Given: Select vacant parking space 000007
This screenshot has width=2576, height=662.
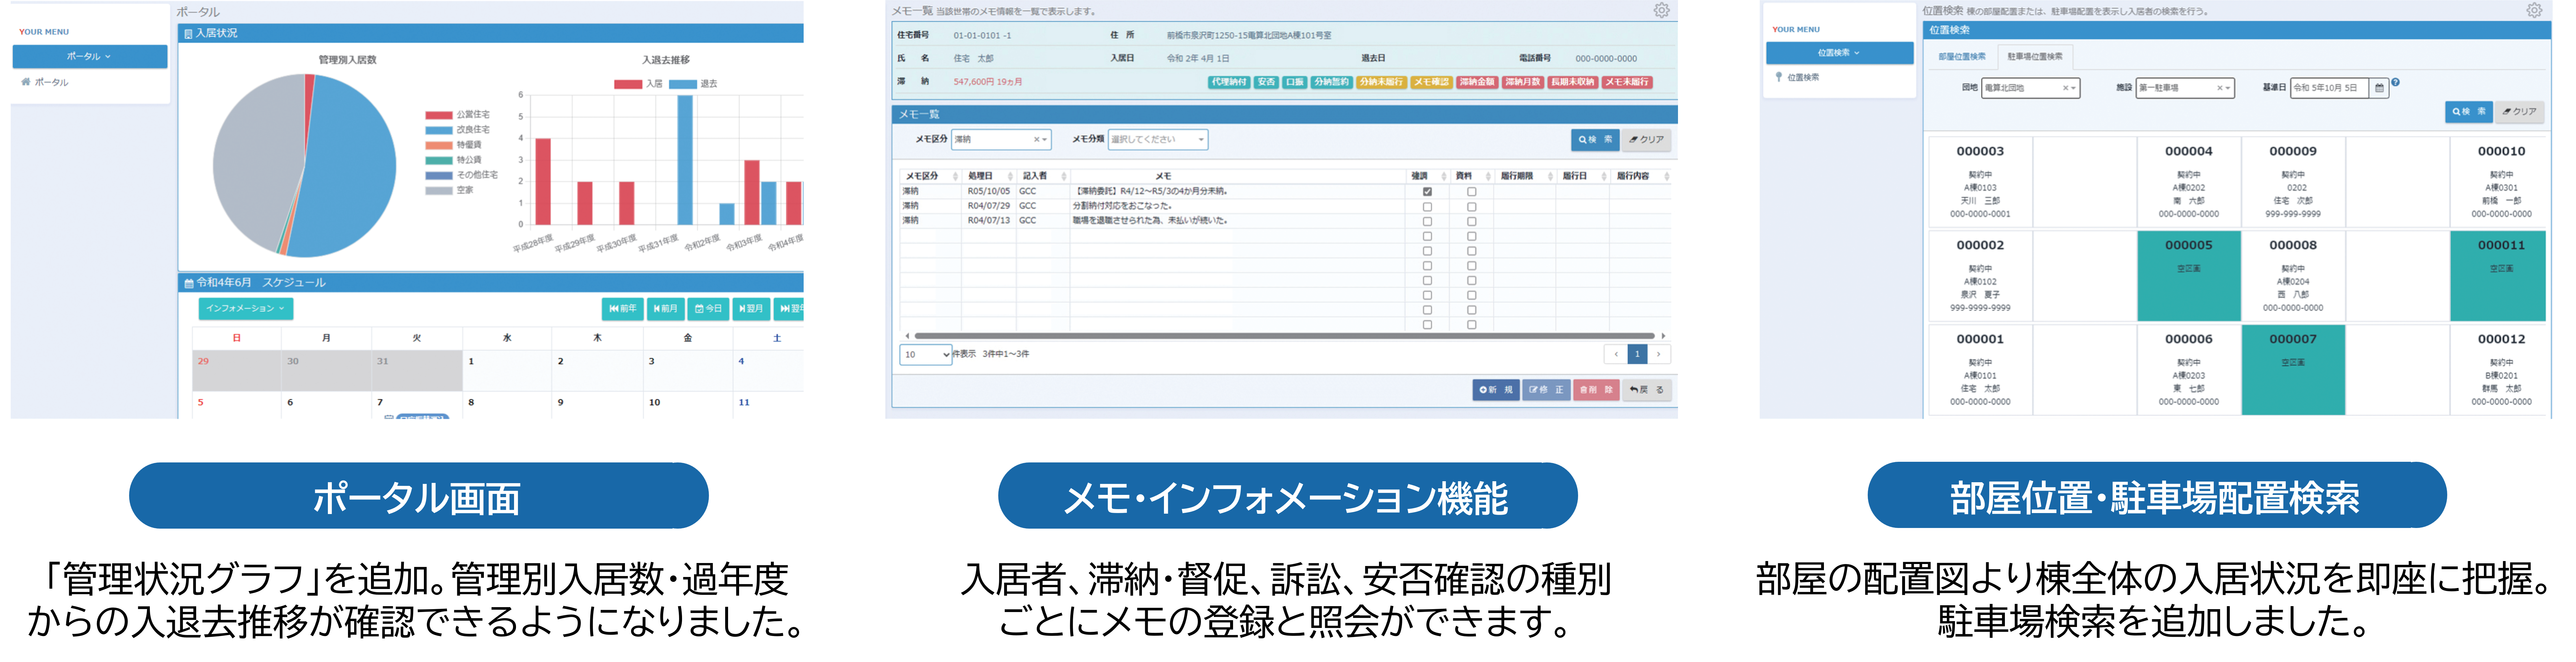Looking at the screenshot, I should (2293, 370).
